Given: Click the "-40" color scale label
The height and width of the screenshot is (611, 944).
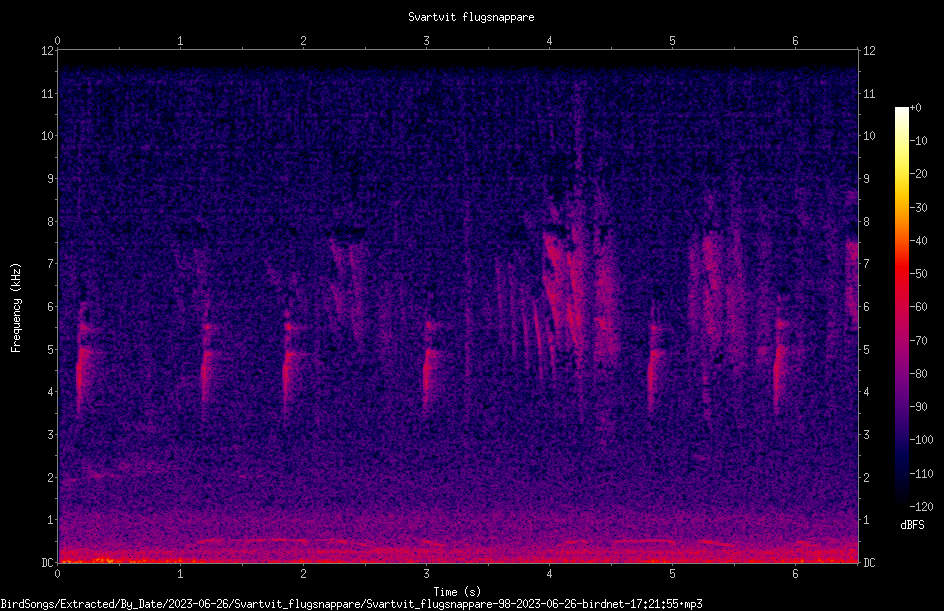Looking at the screenshot, I should pyautogui.click(x=919, y=241).
